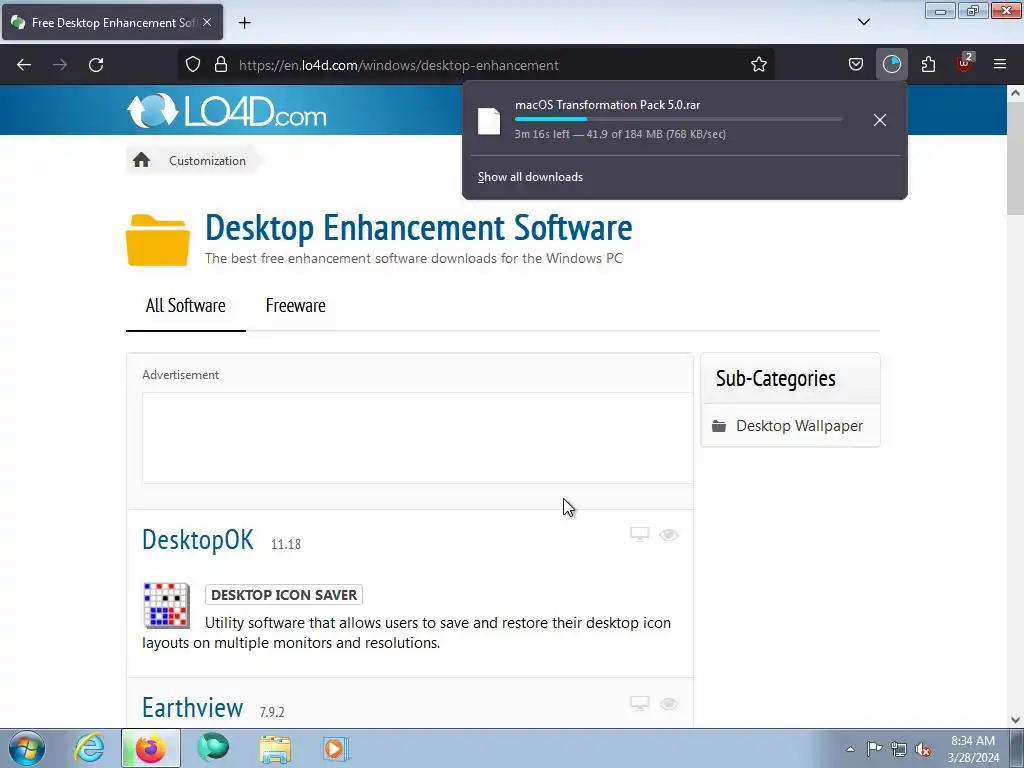Click the Desktop Wallpaper folder icon
1024x768 pixels.
(x=719, y=426)
